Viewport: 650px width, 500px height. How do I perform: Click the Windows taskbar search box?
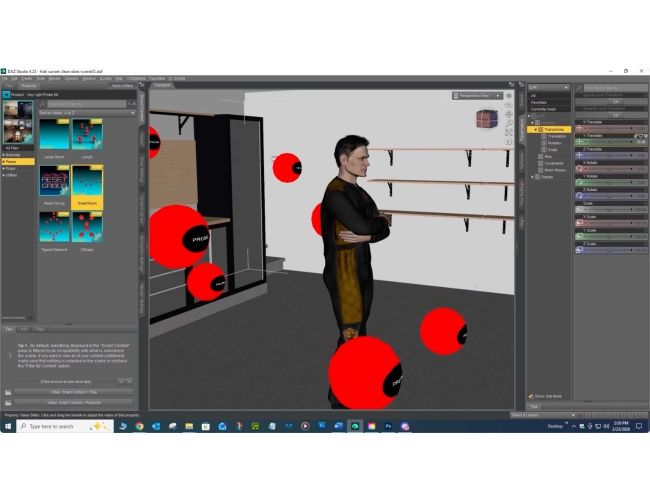tap(65, 426)
